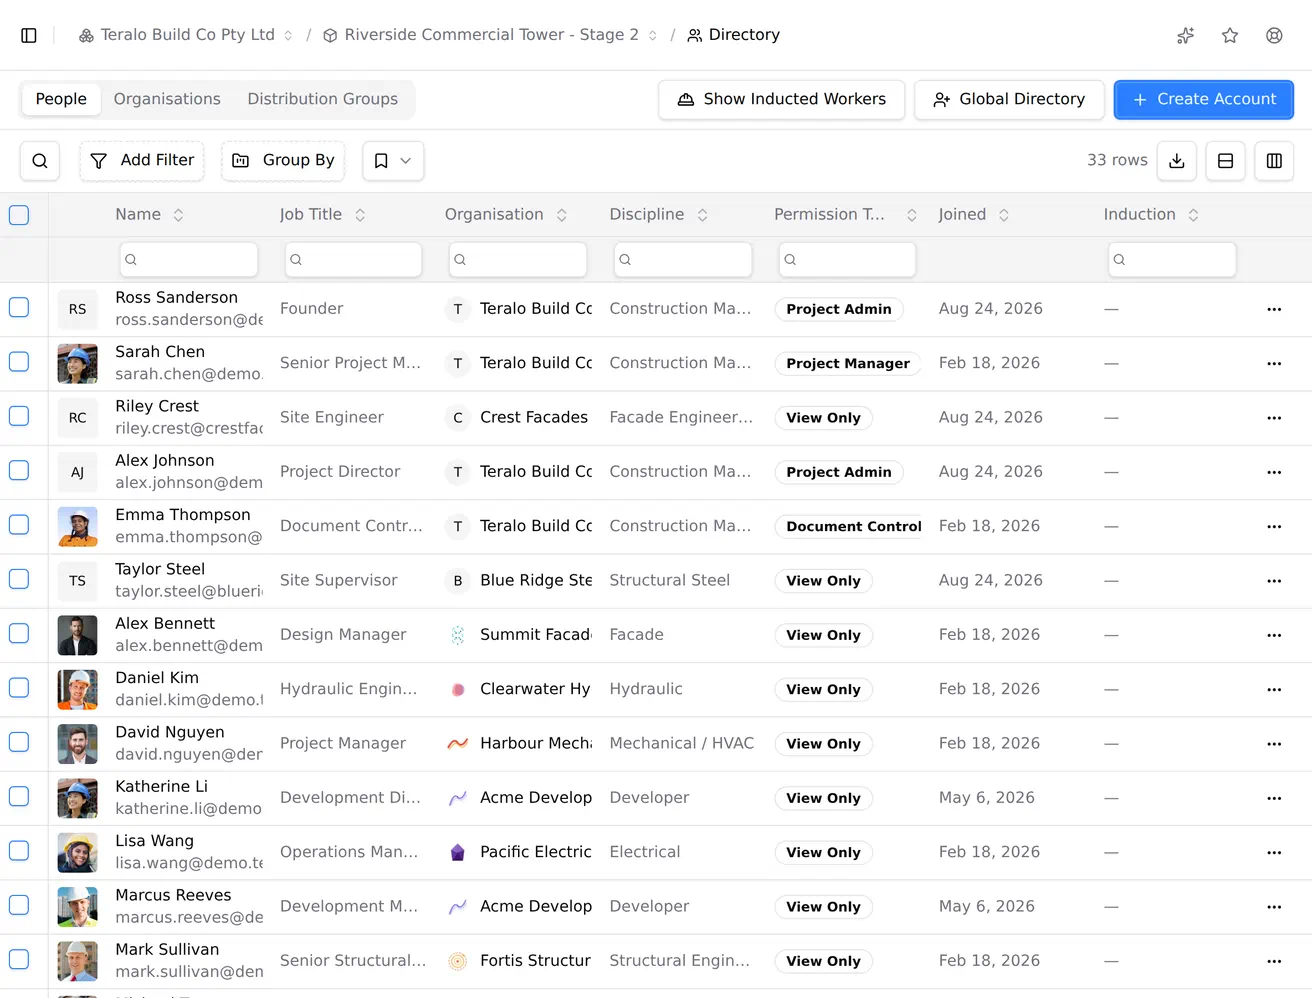
Task: Select the Riley Crest row checkbox
Action: point(19,416)
